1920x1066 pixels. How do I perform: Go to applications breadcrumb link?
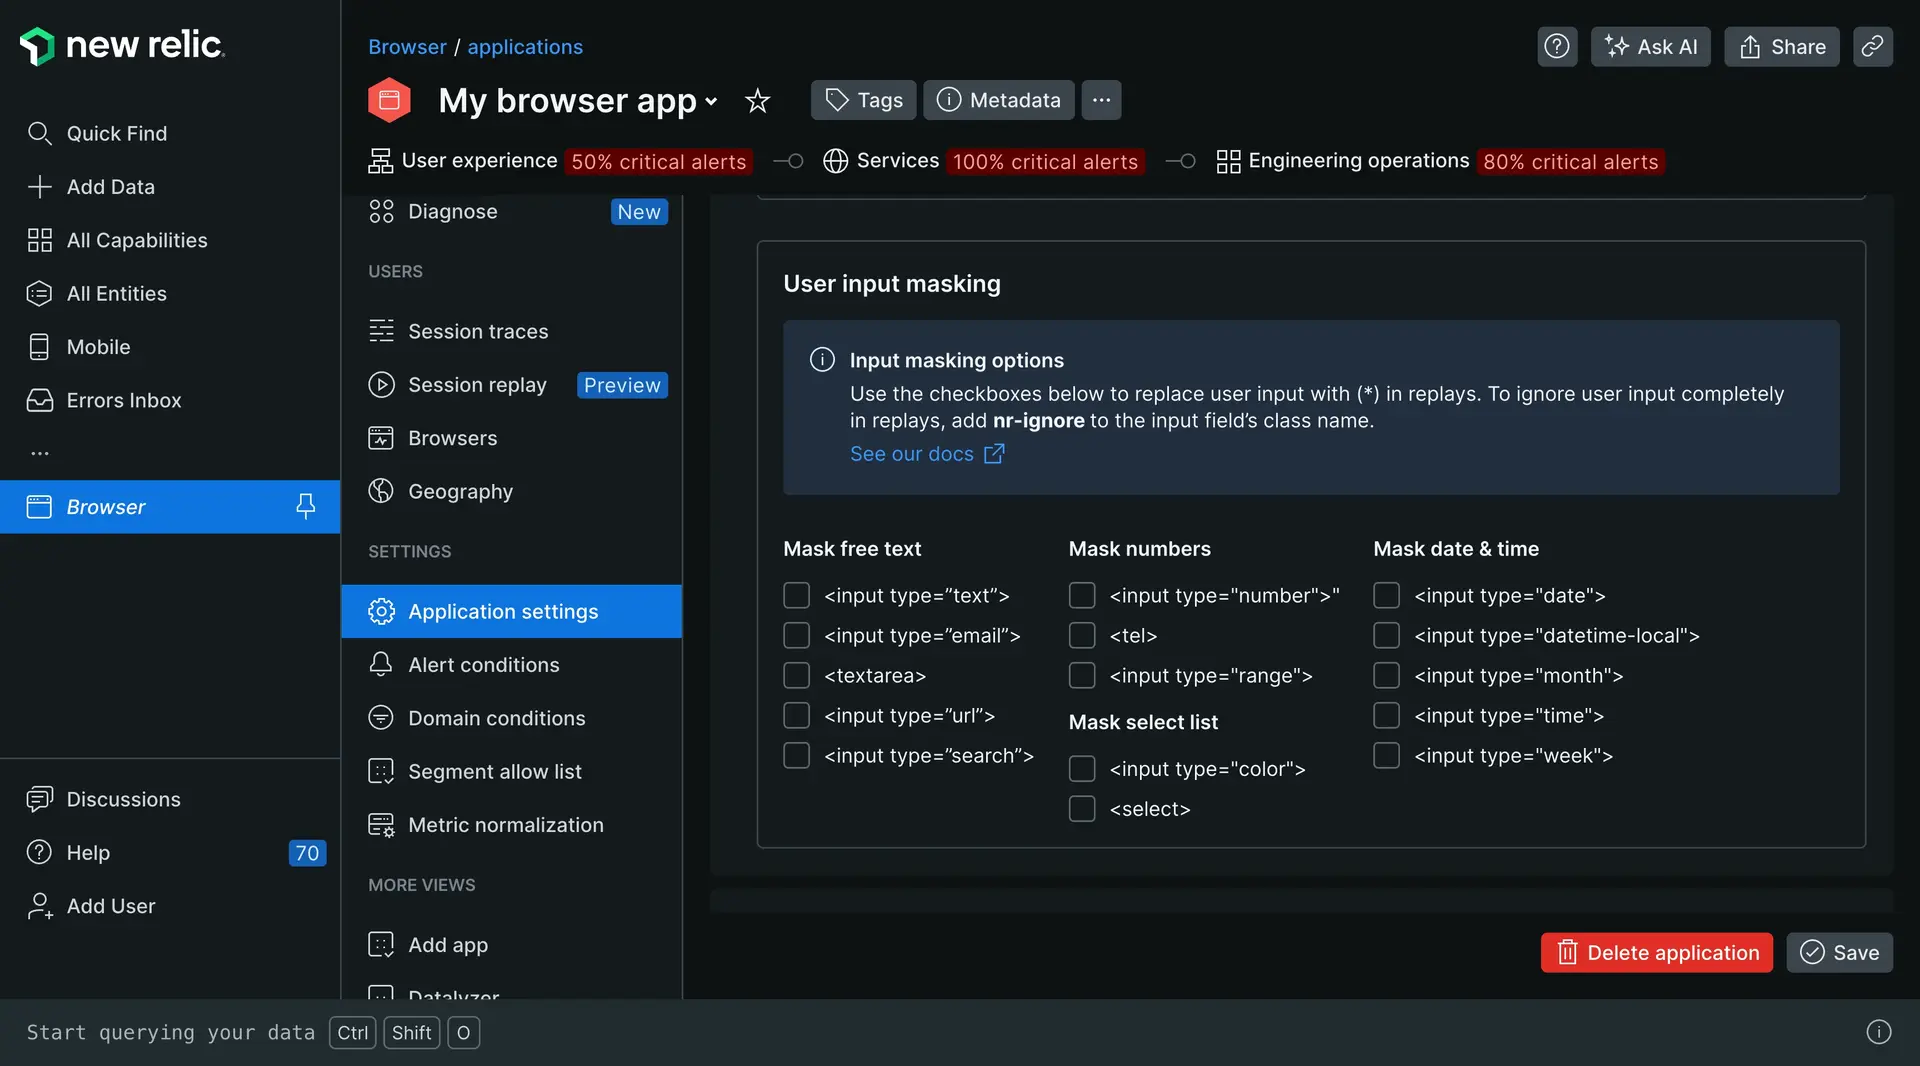click(x=525, y=47)
